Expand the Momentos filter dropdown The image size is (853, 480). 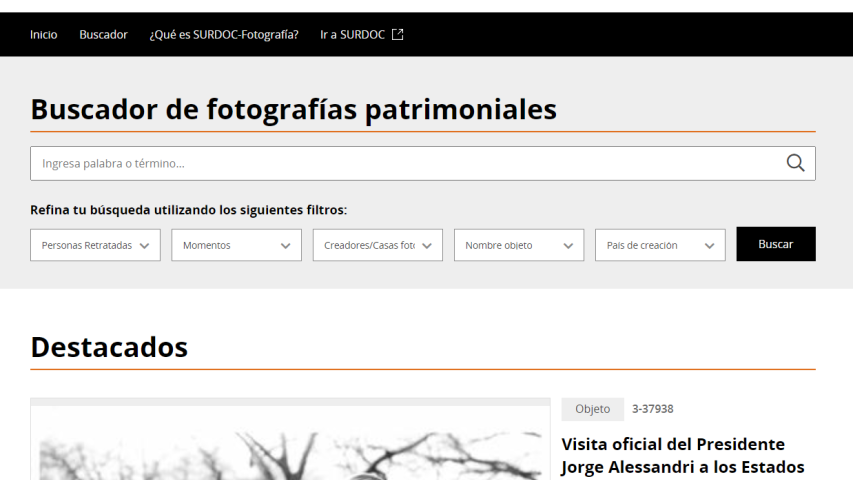point(237,245)
